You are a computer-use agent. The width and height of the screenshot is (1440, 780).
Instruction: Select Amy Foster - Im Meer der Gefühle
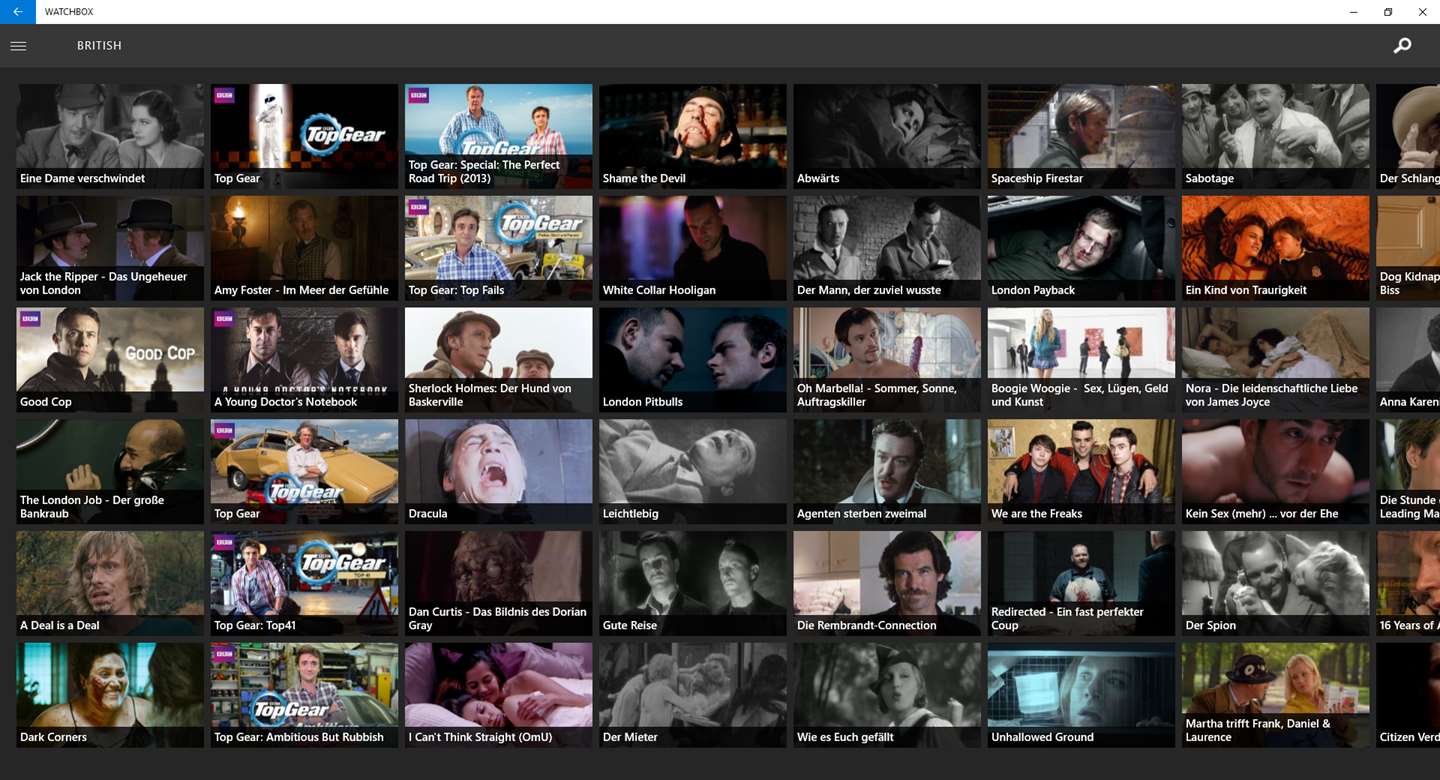pyautogui.click(x=304, y=248)
